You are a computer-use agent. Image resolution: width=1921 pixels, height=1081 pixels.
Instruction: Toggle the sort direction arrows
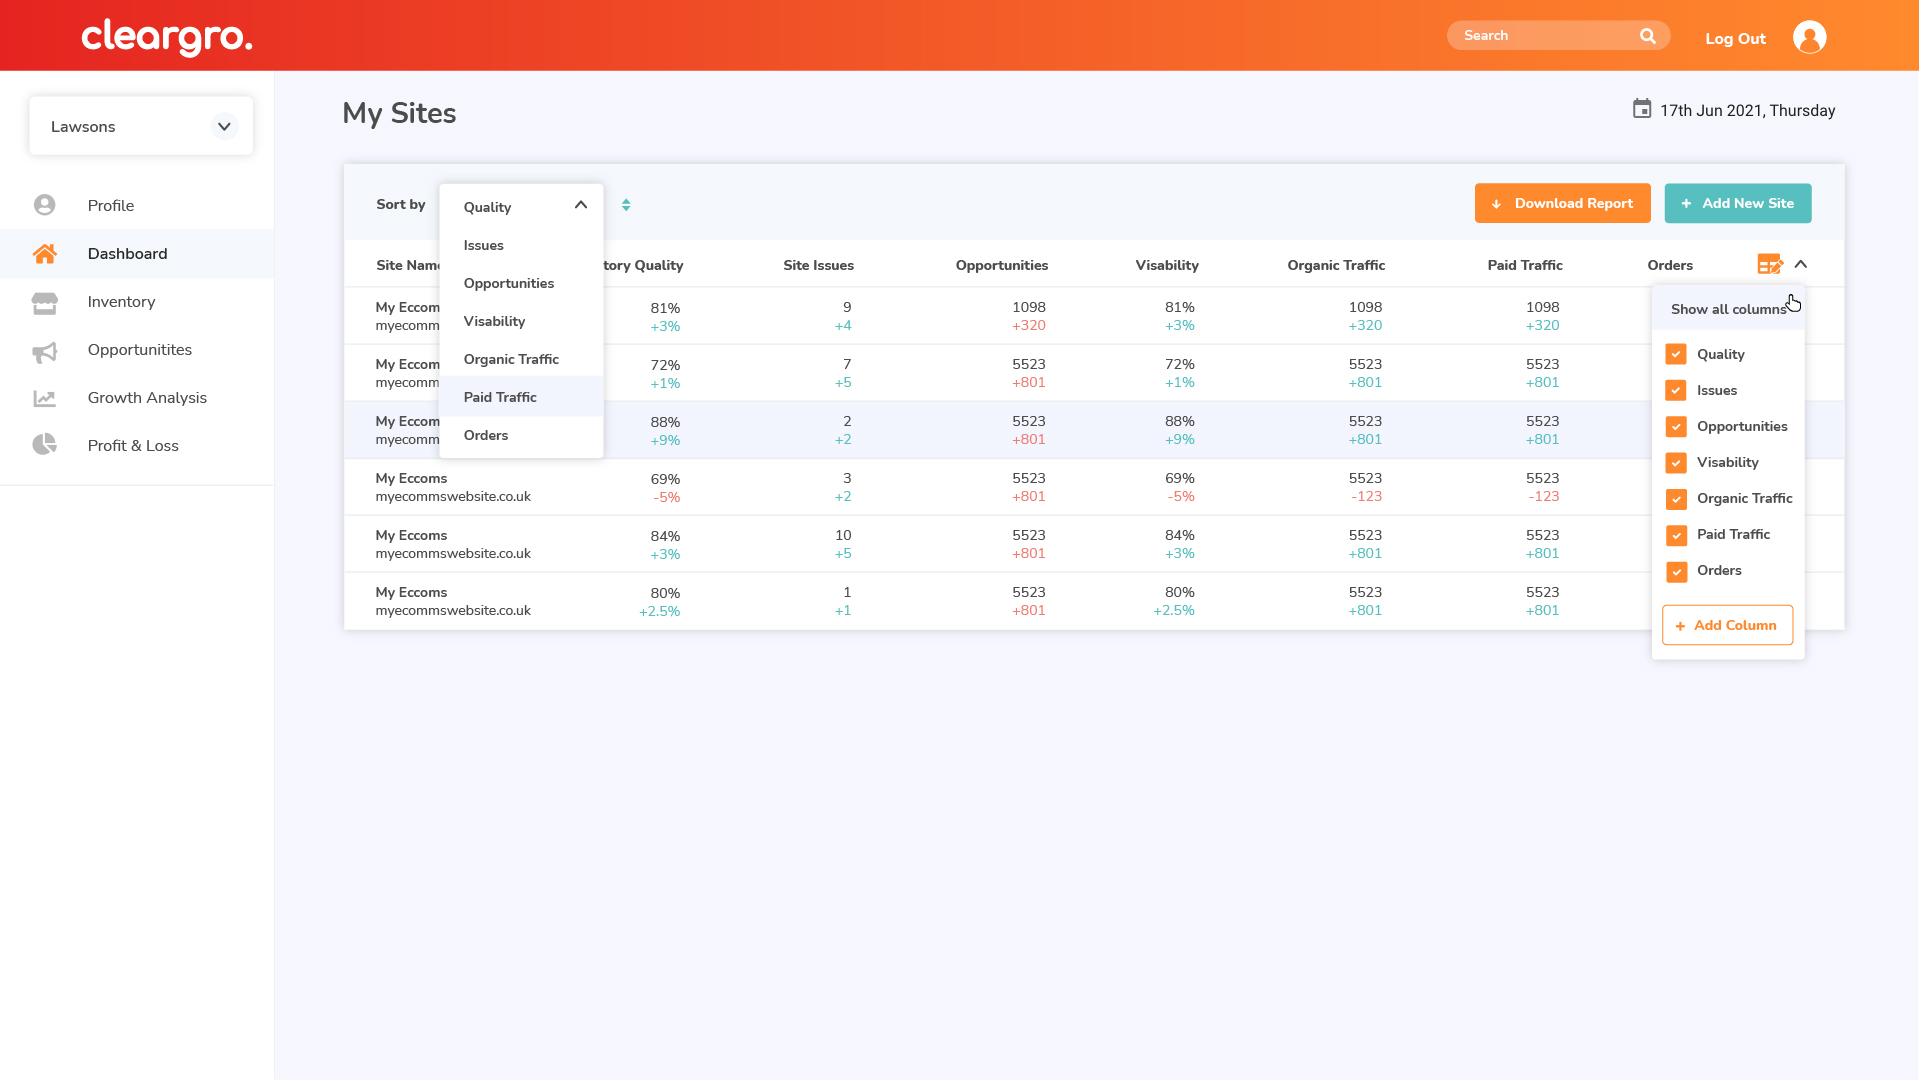click(626, 205)
